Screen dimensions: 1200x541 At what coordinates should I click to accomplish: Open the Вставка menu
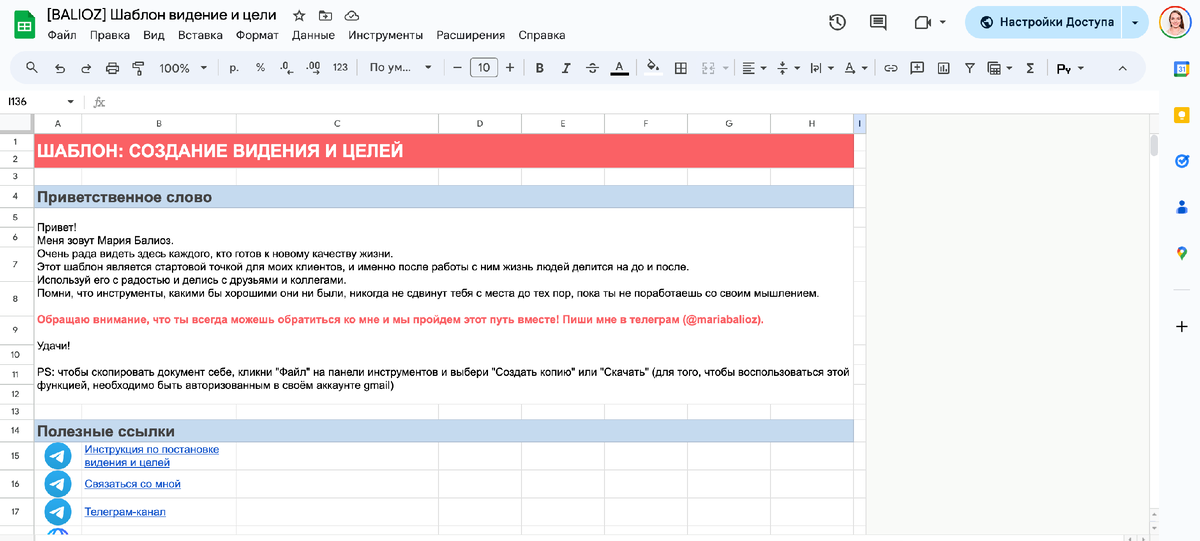coord(200,35)
